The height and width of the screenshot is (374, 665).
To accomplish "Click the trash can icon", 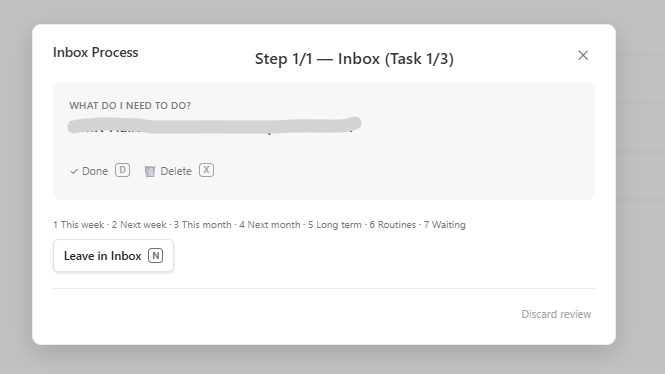I will coord(150,171).
